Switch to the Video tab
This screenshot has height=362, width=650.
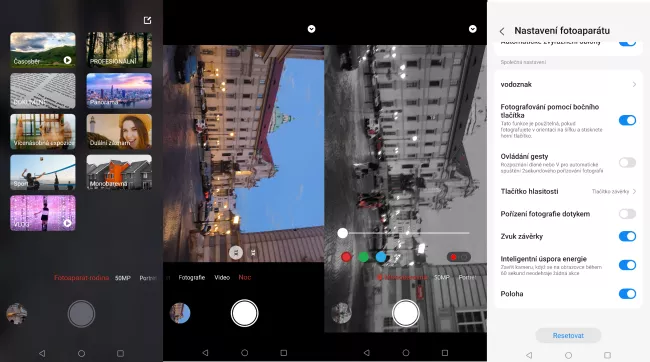tap(222, 277)
